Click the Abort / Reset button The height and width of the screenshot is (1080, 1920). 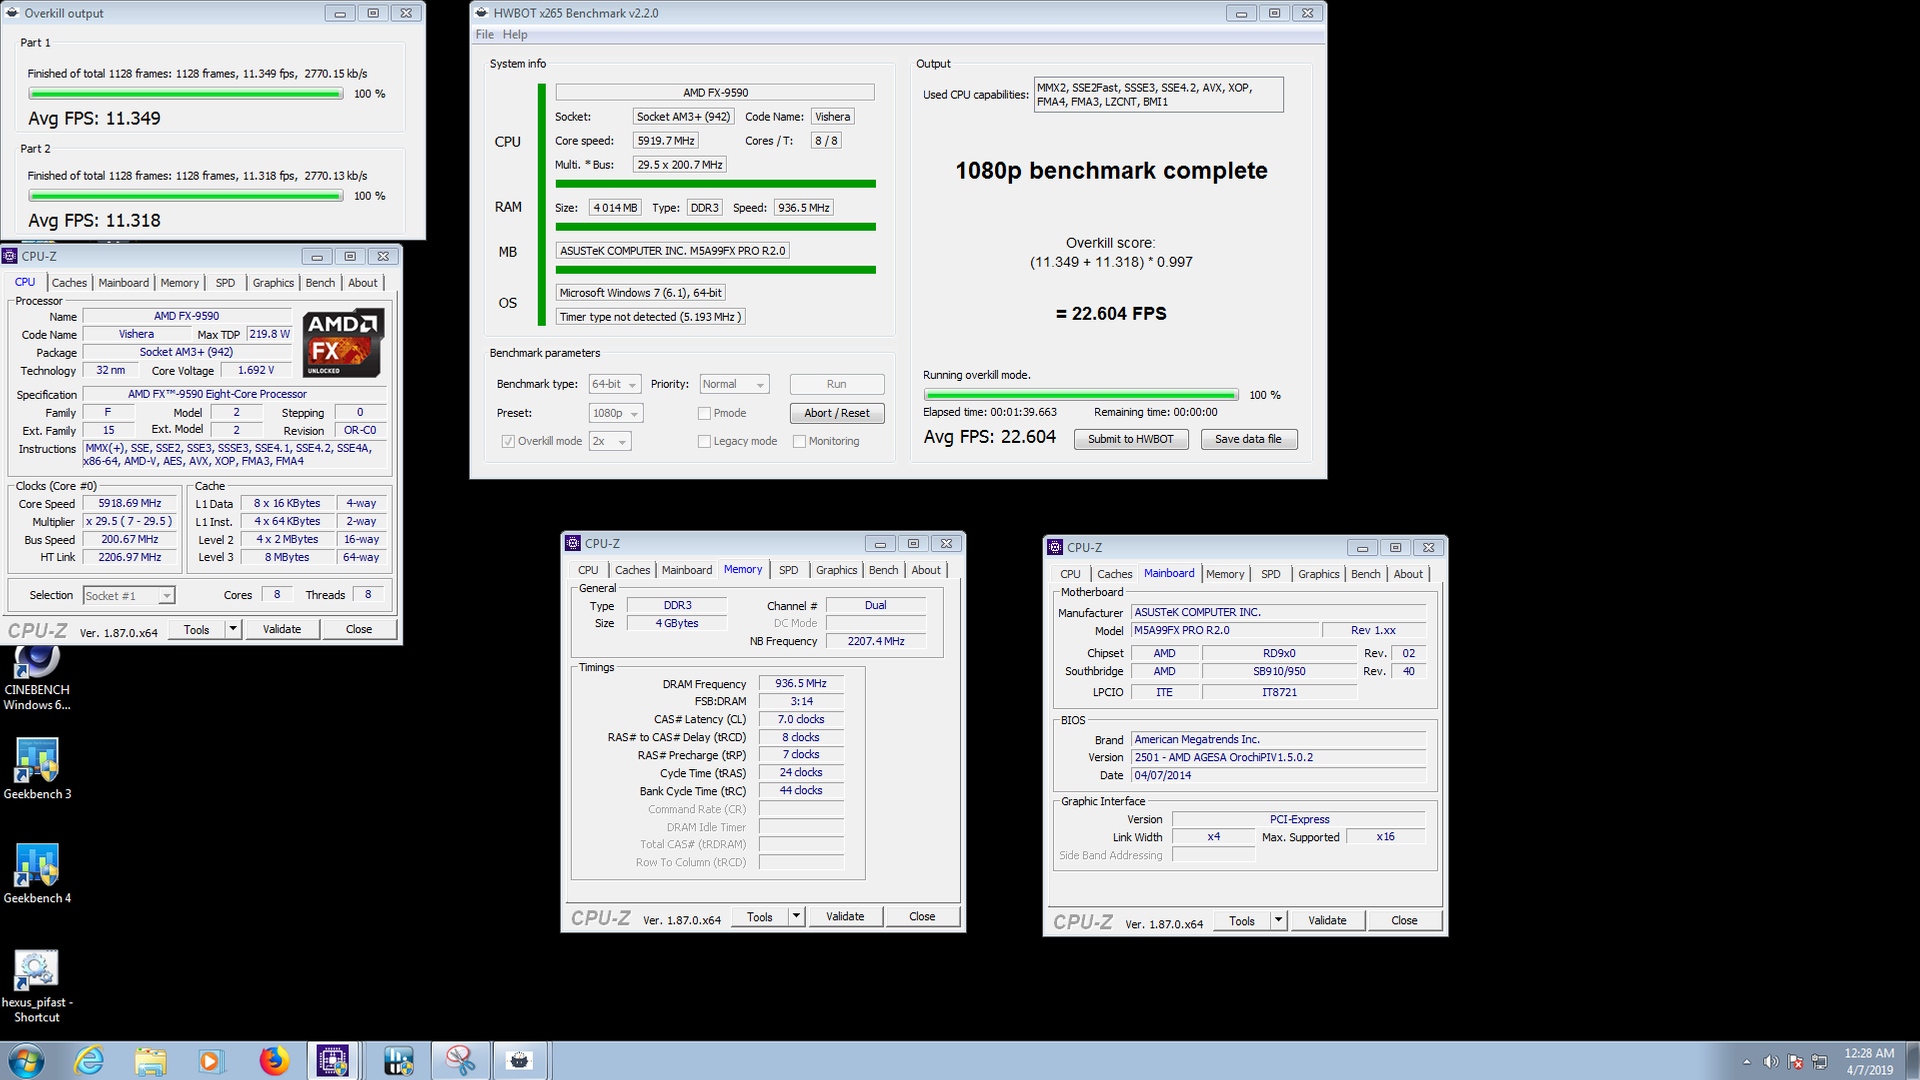[x=837, y=413]
